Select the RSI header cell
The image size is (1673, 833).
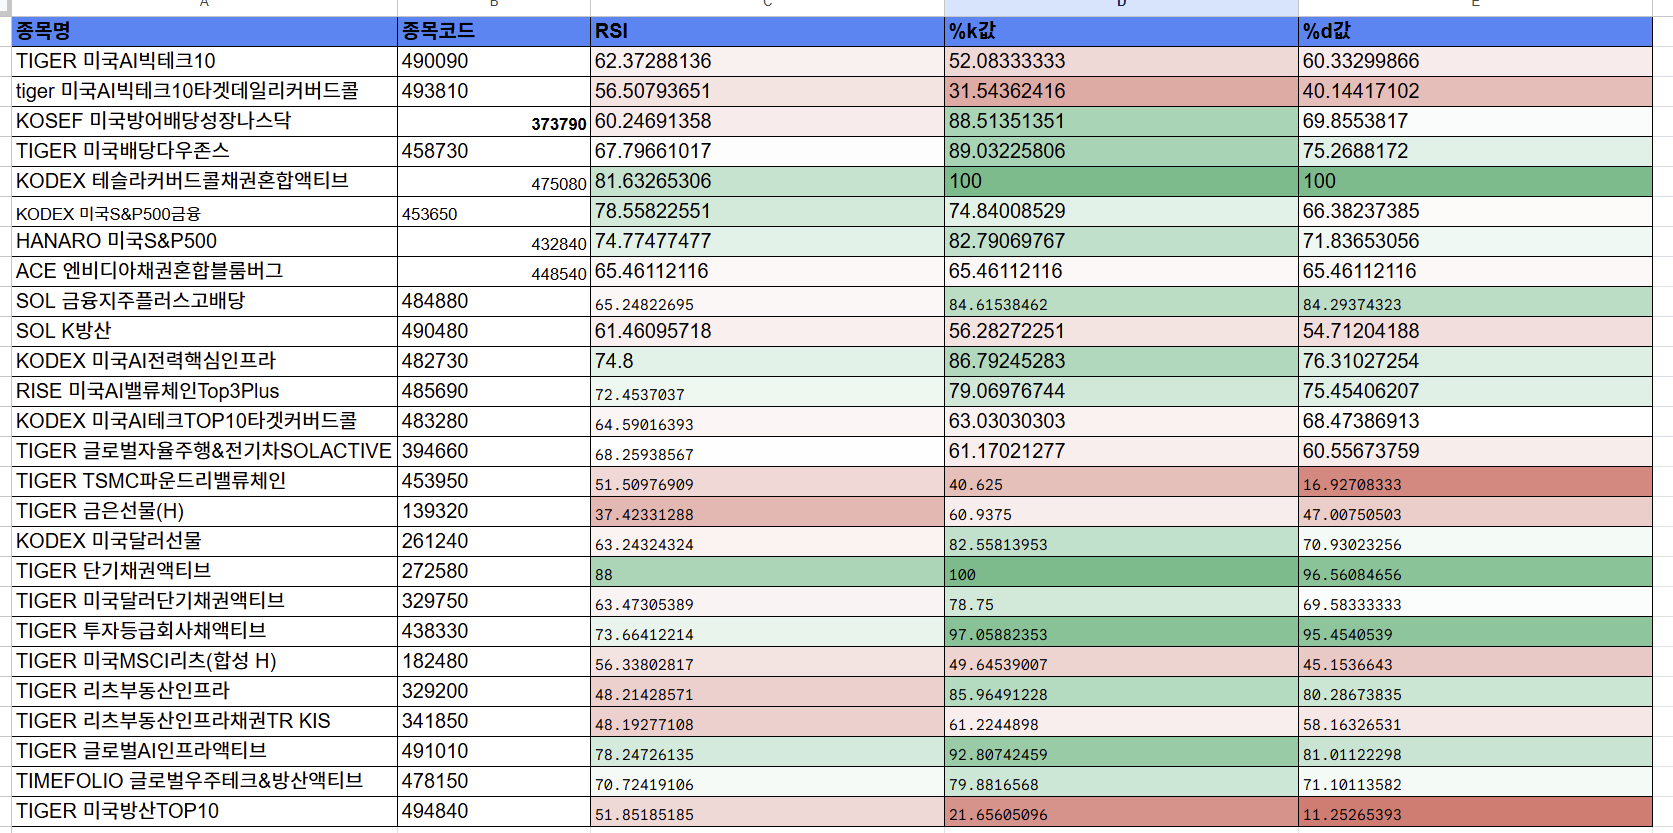tap(767, 31)
